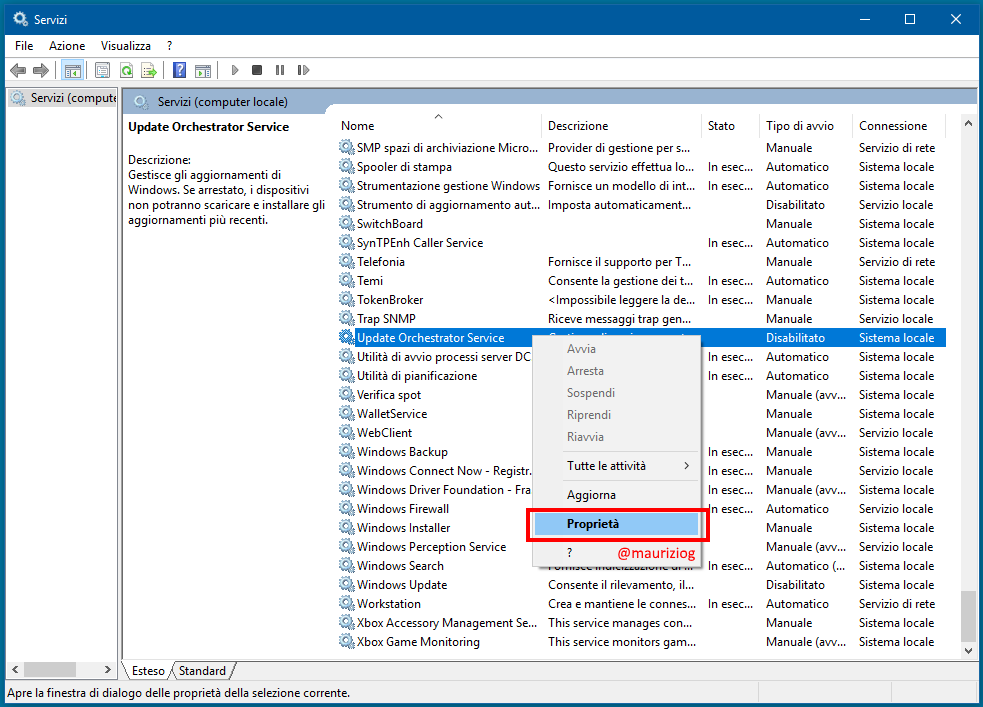Screen dimensions: 983x707
Task: Click the Stop service square icon
Action: point(256,70)
